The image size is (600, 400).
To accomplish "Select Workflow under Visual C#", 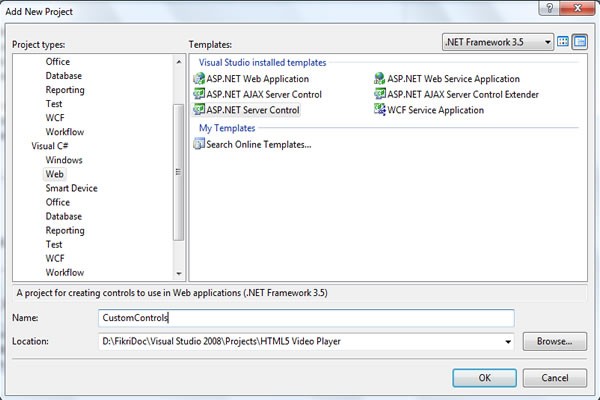I will pos(65,273).
